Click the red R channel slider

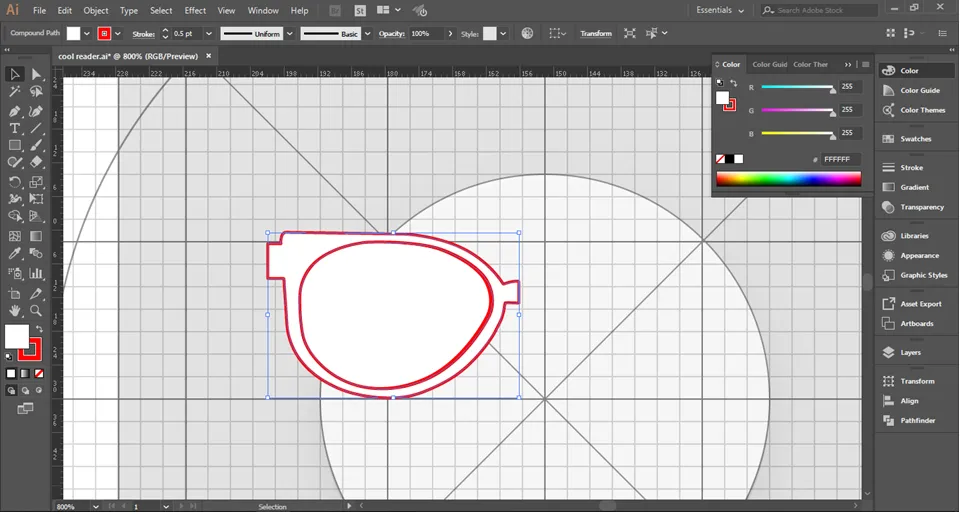[797, 88]
